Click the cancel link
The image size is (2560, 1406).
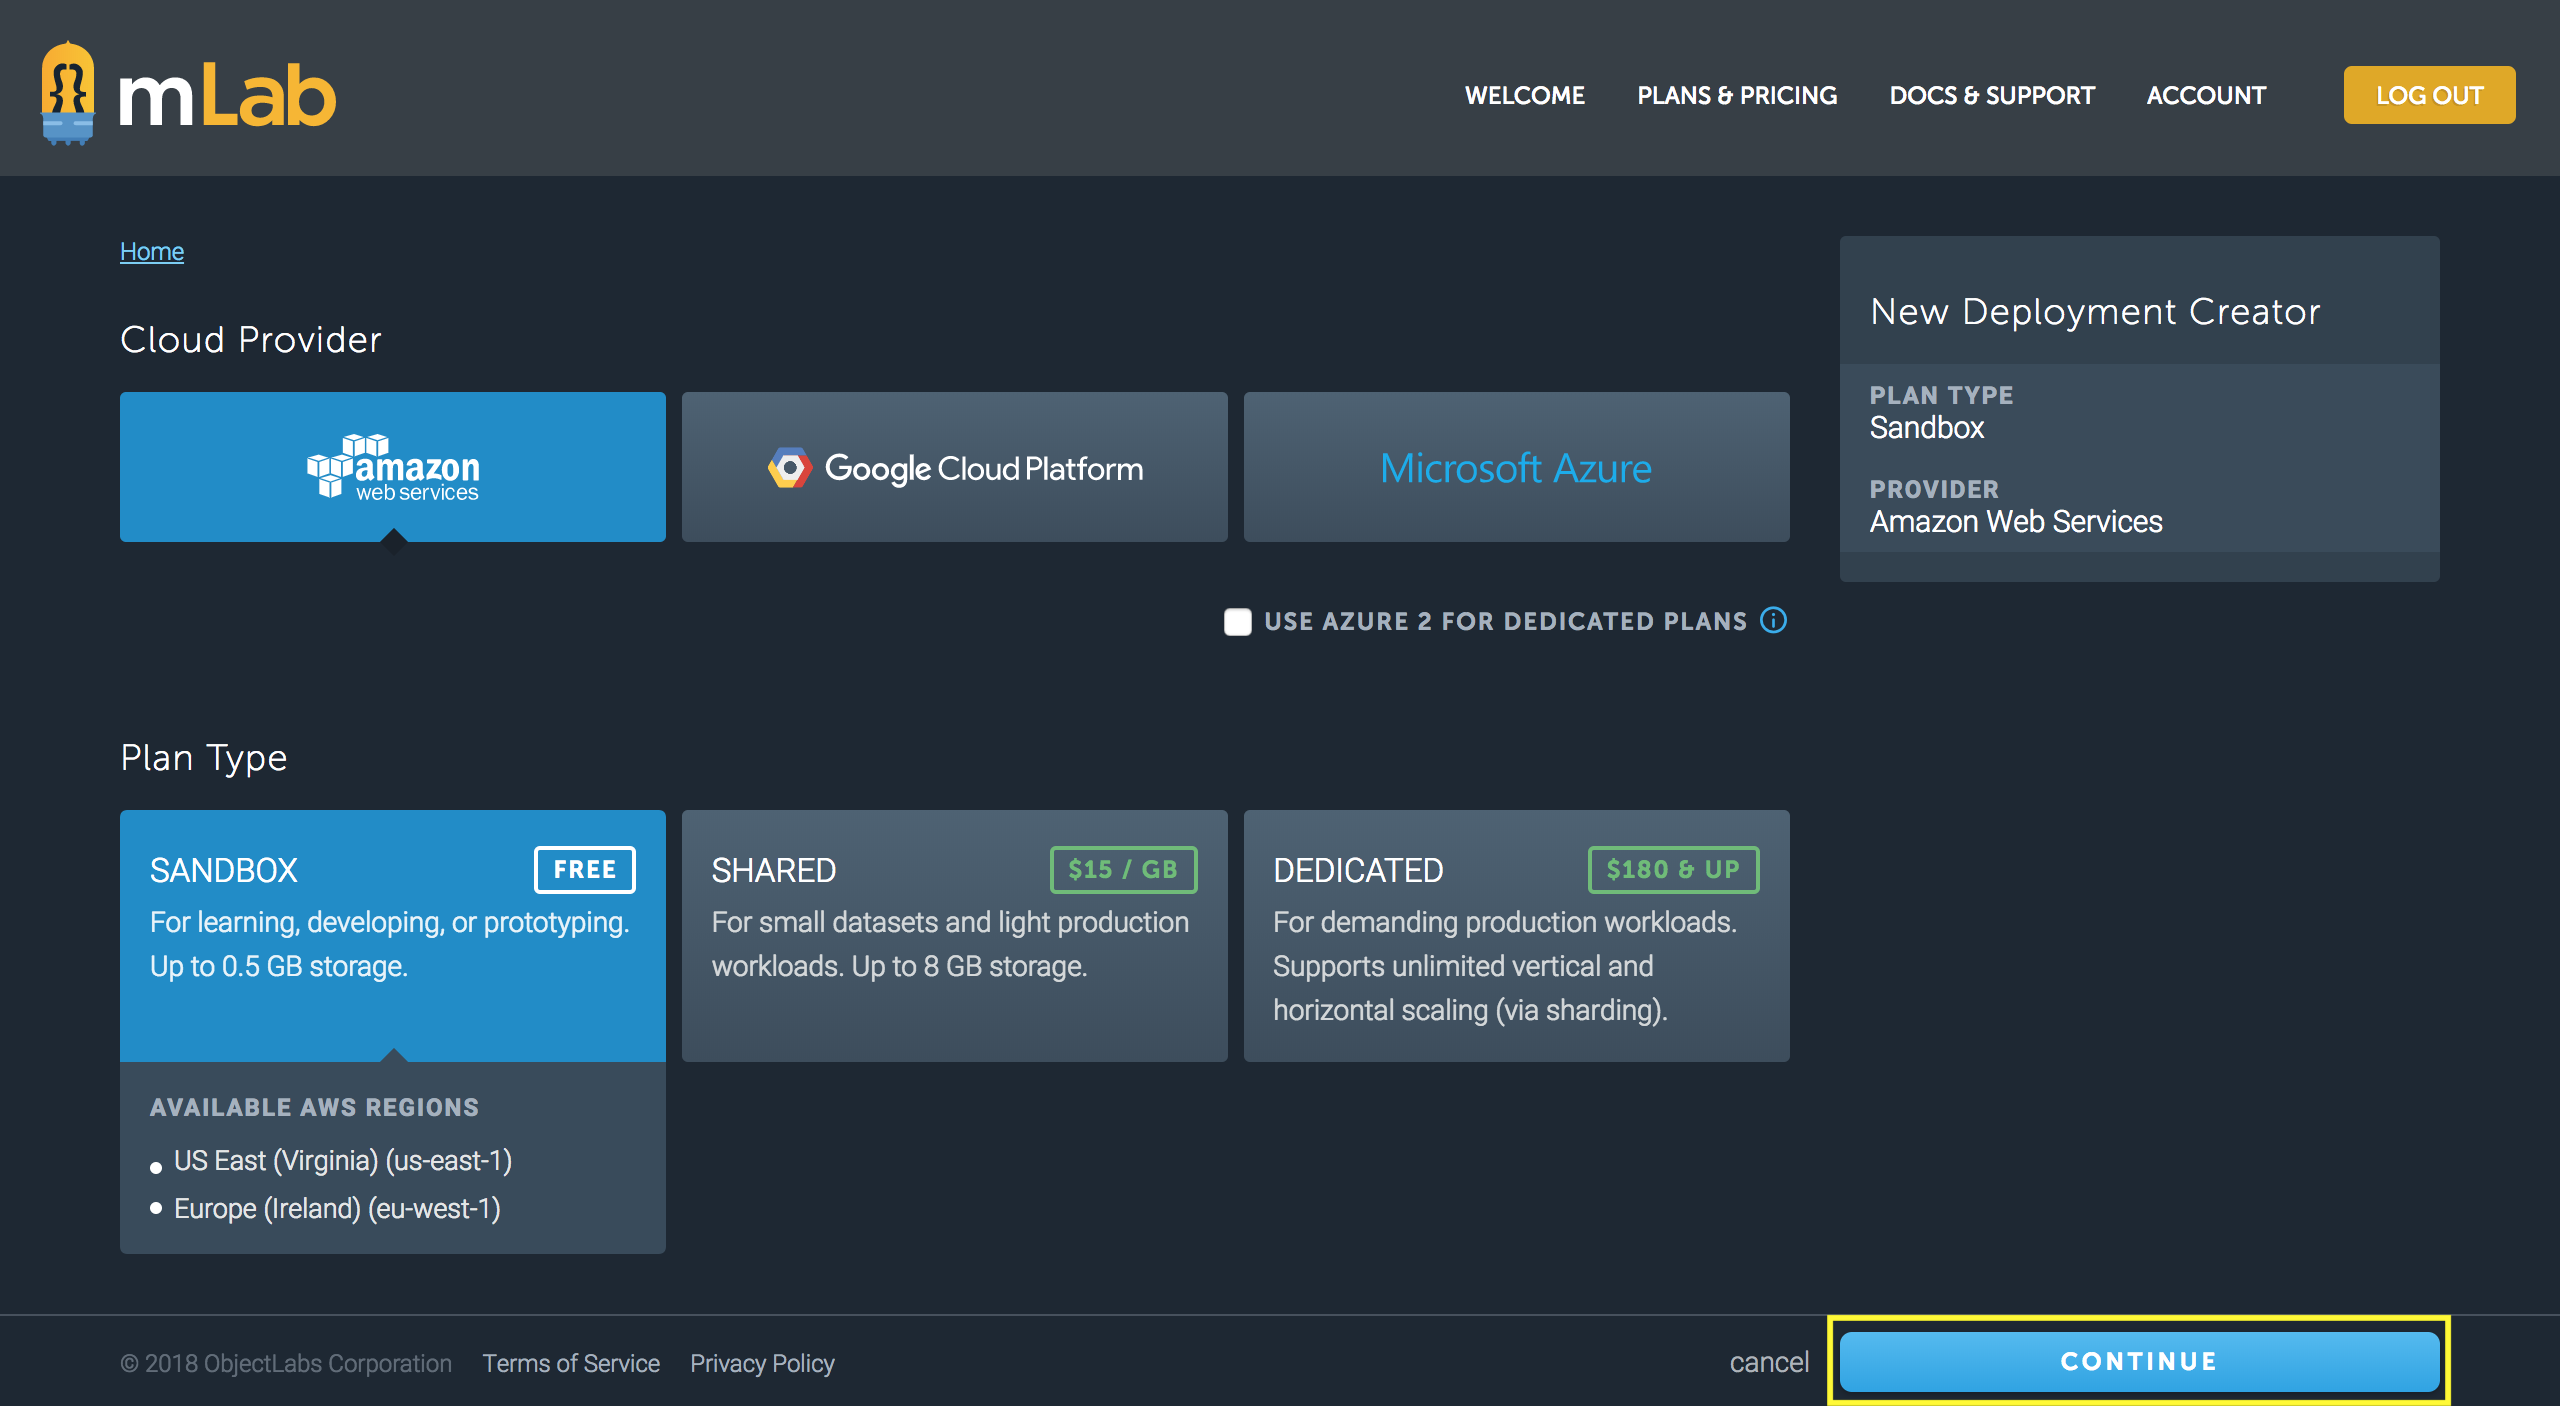(x=1769, y=1362)
